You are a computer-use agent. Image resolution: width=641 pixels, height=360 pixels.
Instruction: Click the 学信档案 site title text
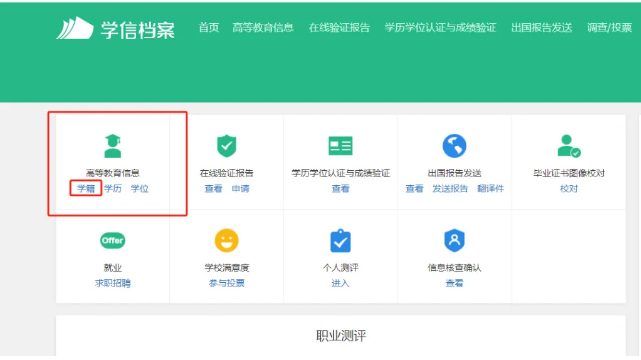coord(138,30)
